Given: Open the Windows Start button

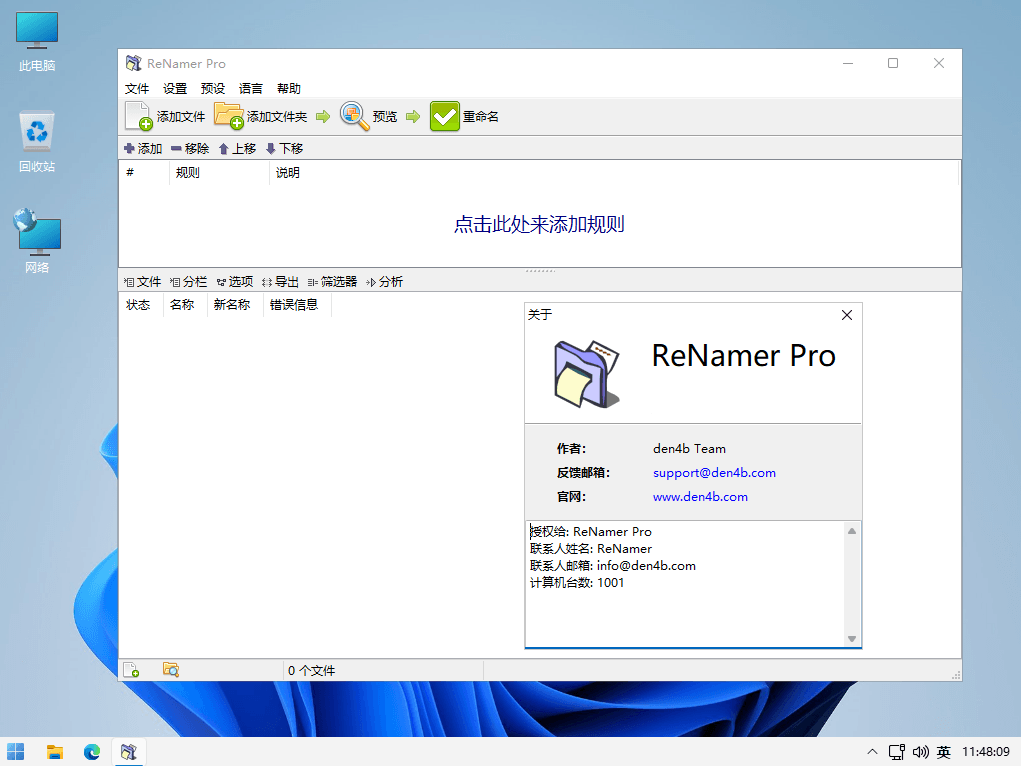Looking at the screenshot, I should click(16, 752).
